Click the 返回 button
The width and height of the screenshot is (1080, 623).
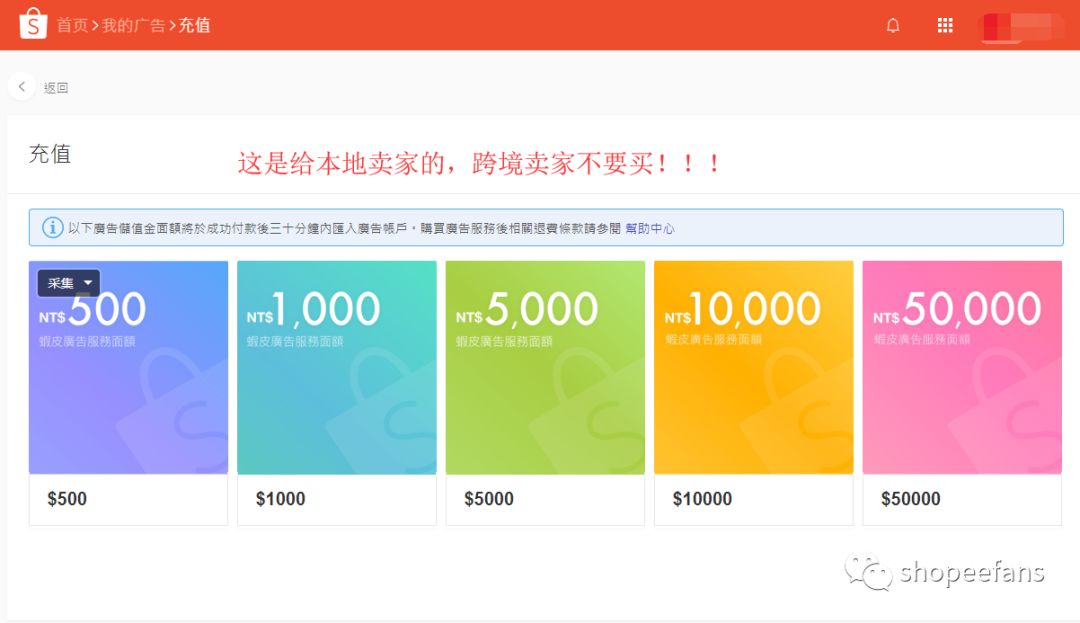(56, 87)
